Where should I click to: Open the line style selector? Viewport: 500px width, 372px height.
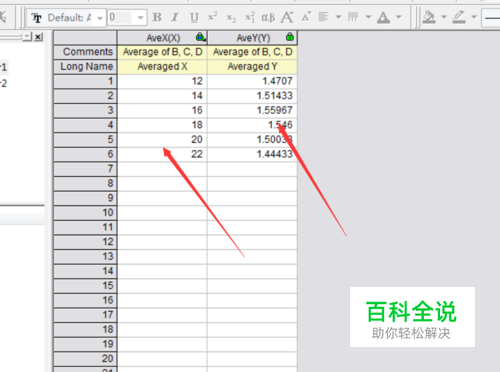(491, 18)
